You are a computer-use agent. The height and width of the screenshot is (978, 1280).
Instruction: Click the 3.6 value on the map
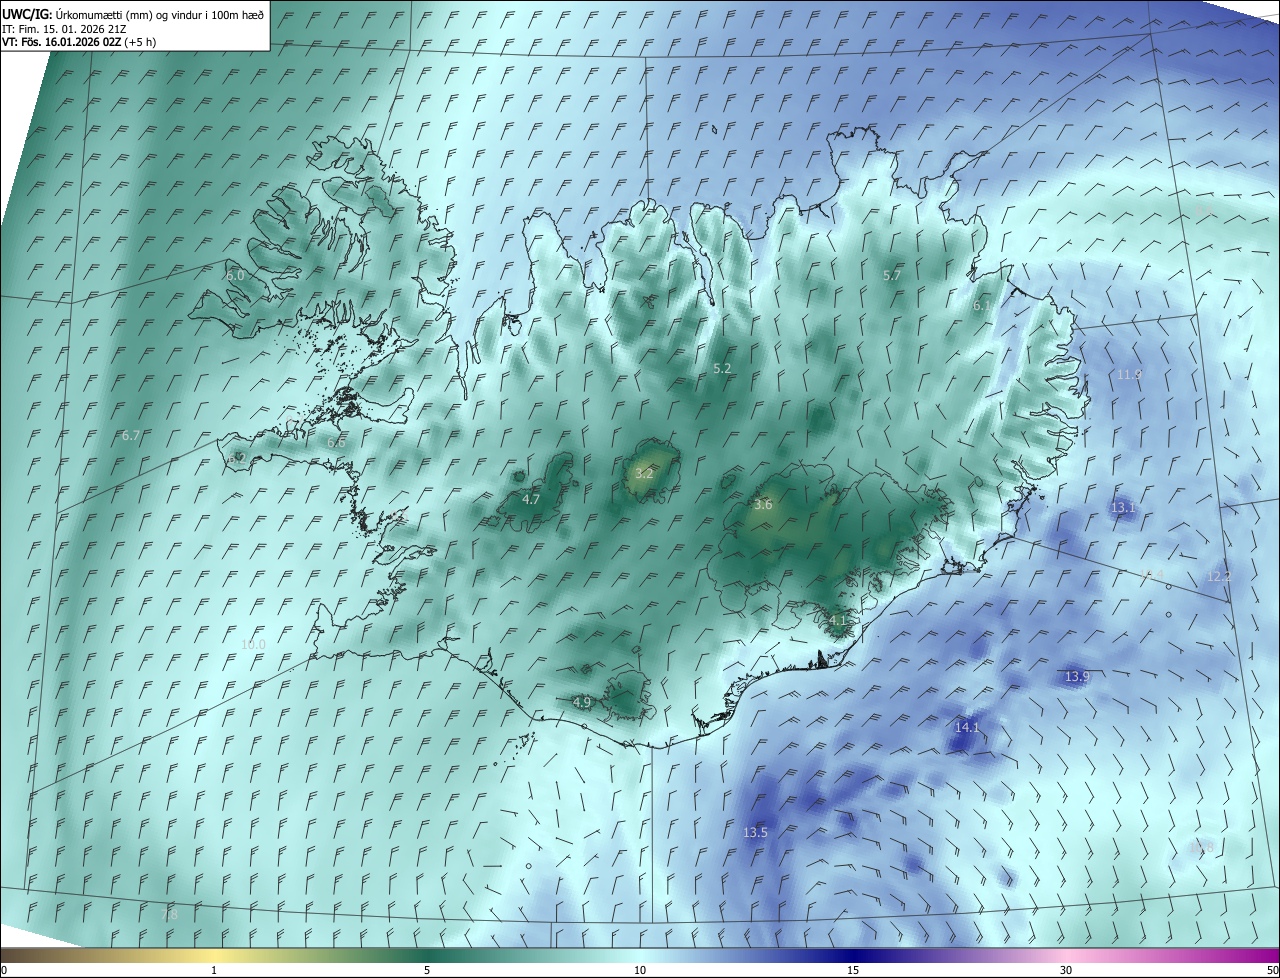(x=763, y=506)
